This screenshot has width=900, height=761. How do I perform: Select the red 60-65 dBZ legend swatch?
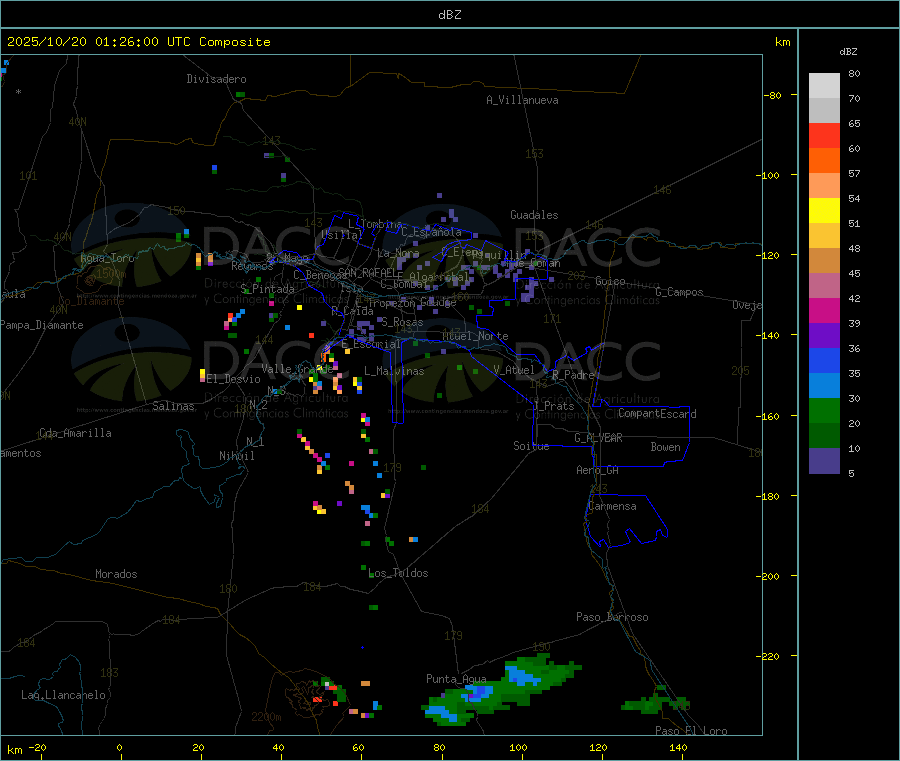pyautogui.click(x=824, y=135)
